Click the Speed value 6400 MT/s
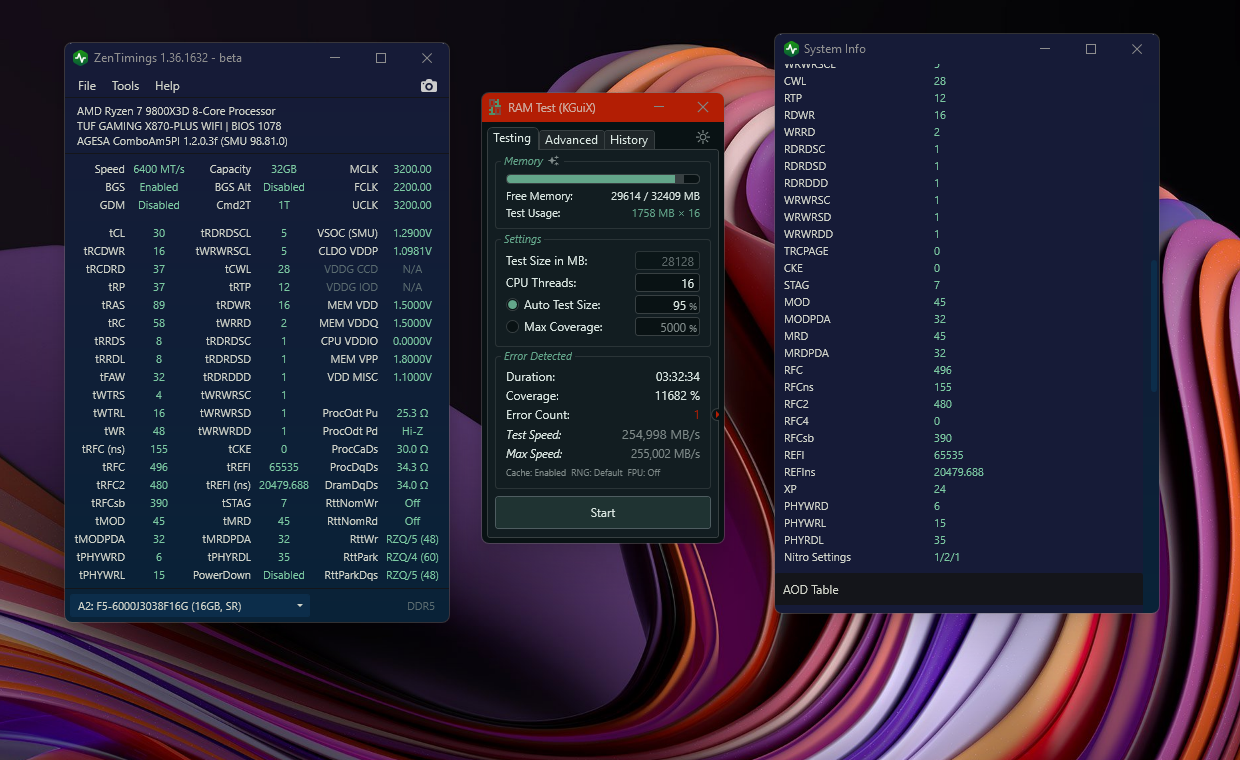Screen dimensions: 1240x760 pos(159,169)
